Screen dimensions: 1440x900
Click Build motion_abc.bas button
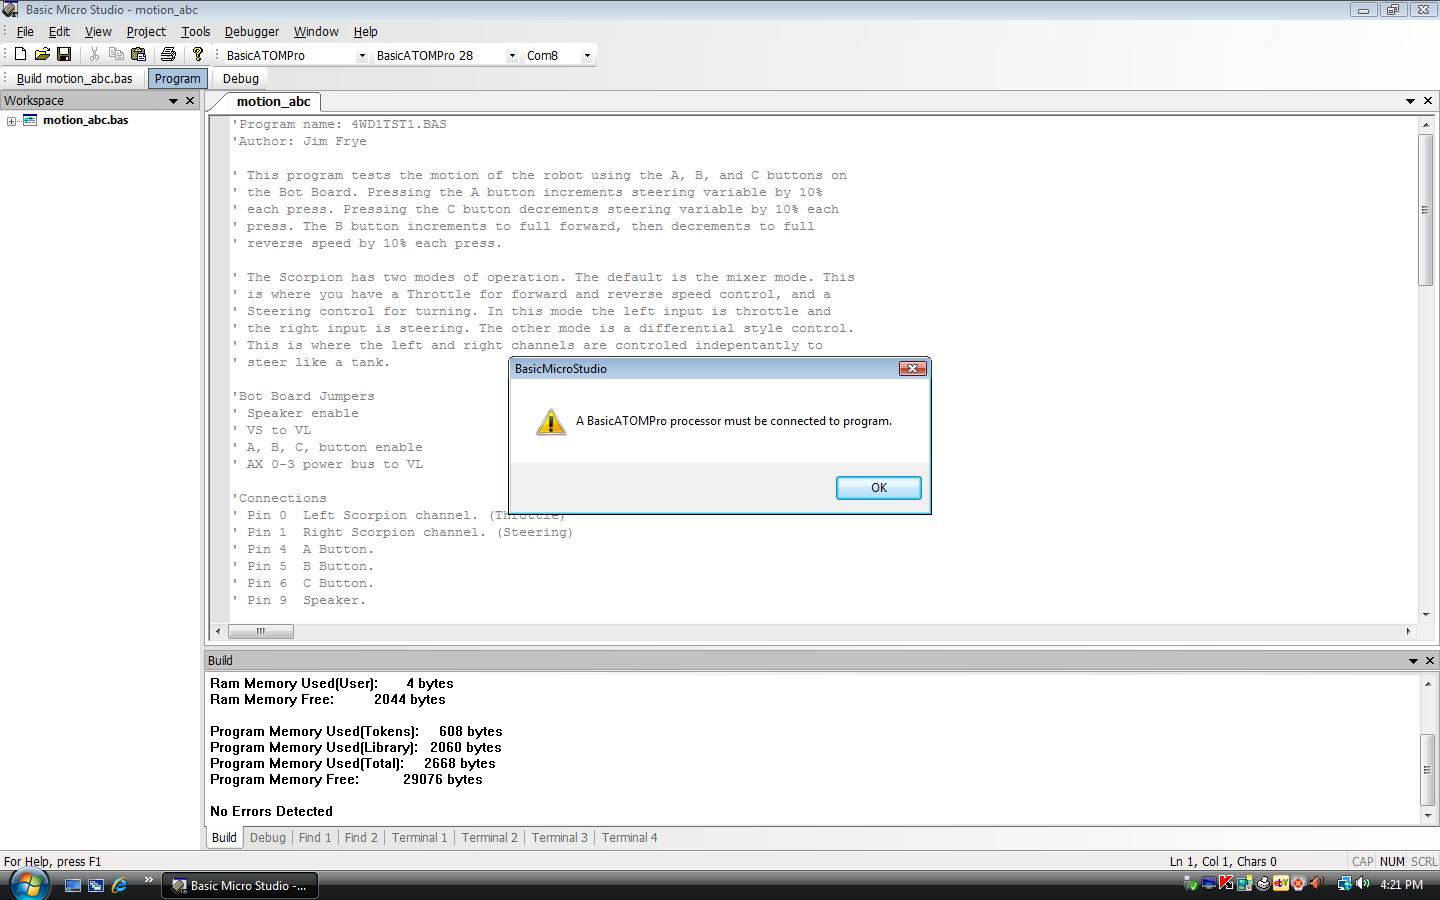click(x=75, y=78)
